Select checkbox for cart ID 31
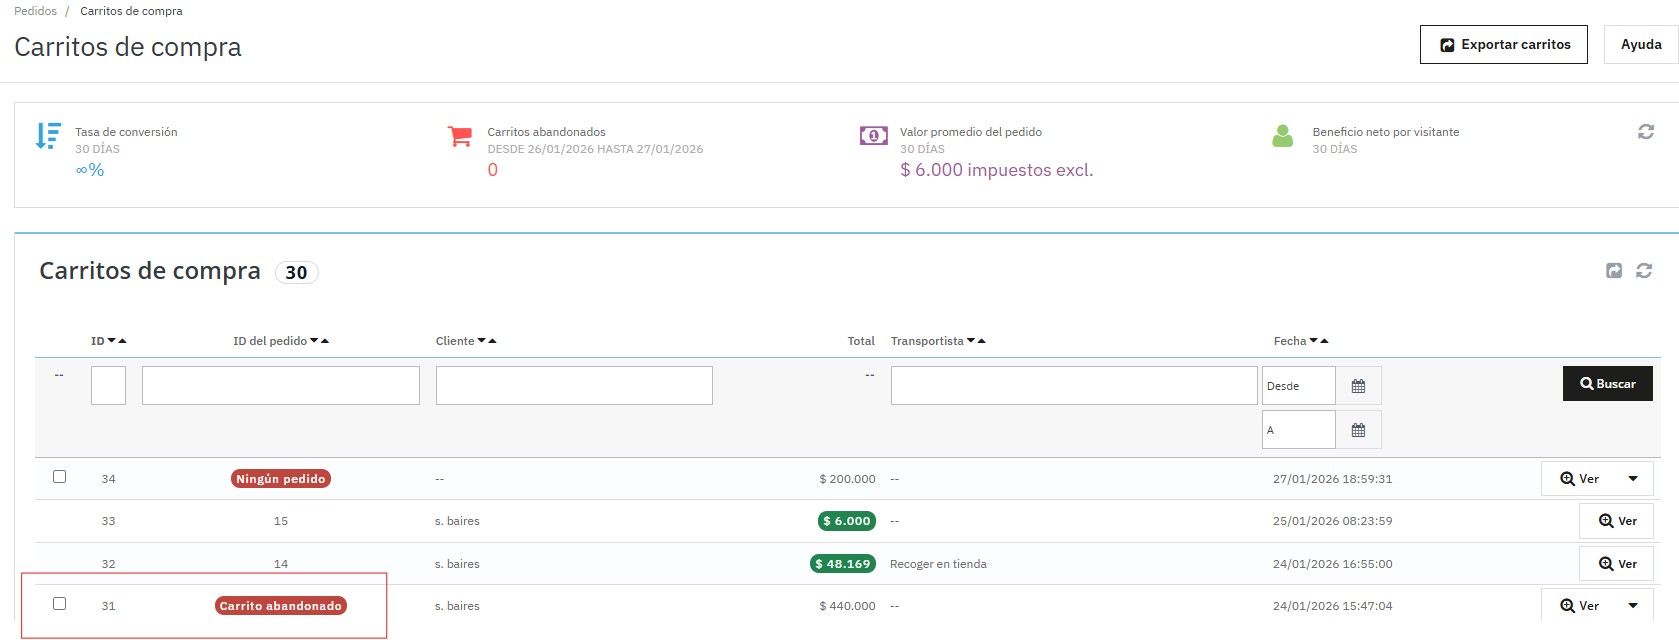The image size is (1679, 640). (x=60, y=604)
